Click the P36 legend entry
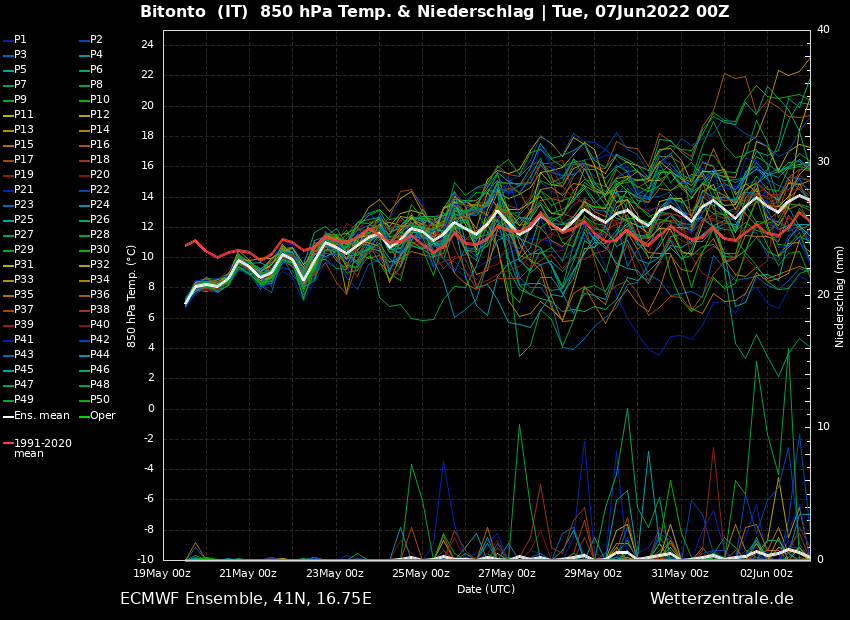850x620 pixels. pos(94,294)
